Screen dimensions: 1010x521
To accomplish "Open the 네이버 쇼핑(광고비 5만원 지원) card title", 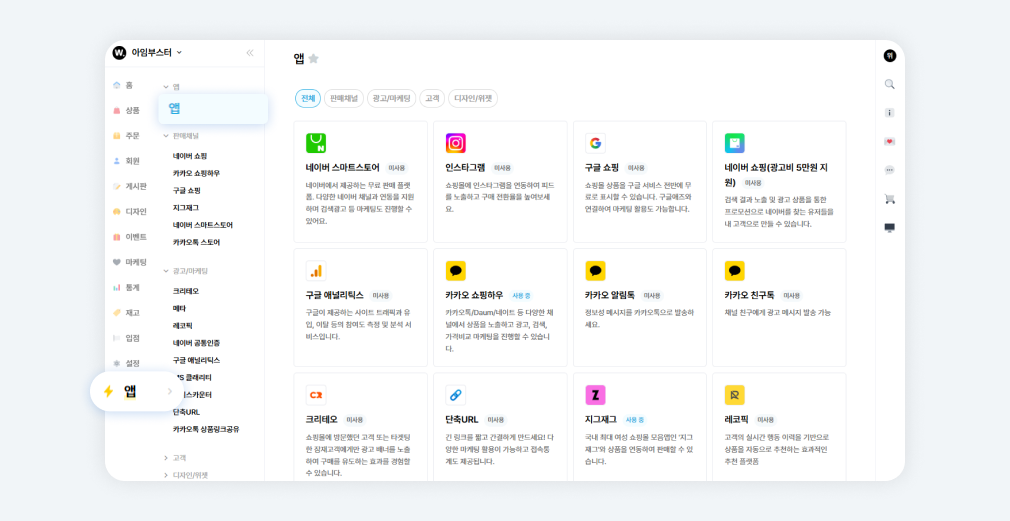I will pyautogui.click(x=776, y=175).
